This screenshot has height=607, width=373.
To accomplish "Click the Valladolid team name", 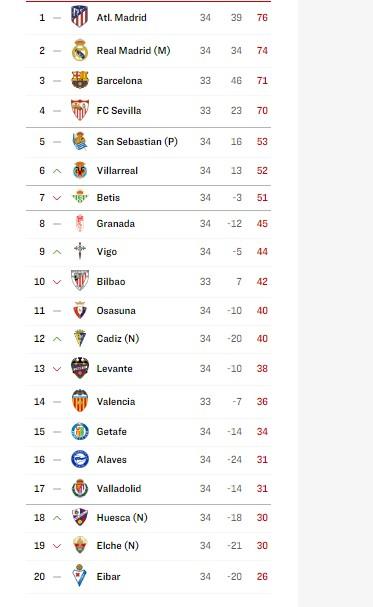I will point(118,489).
